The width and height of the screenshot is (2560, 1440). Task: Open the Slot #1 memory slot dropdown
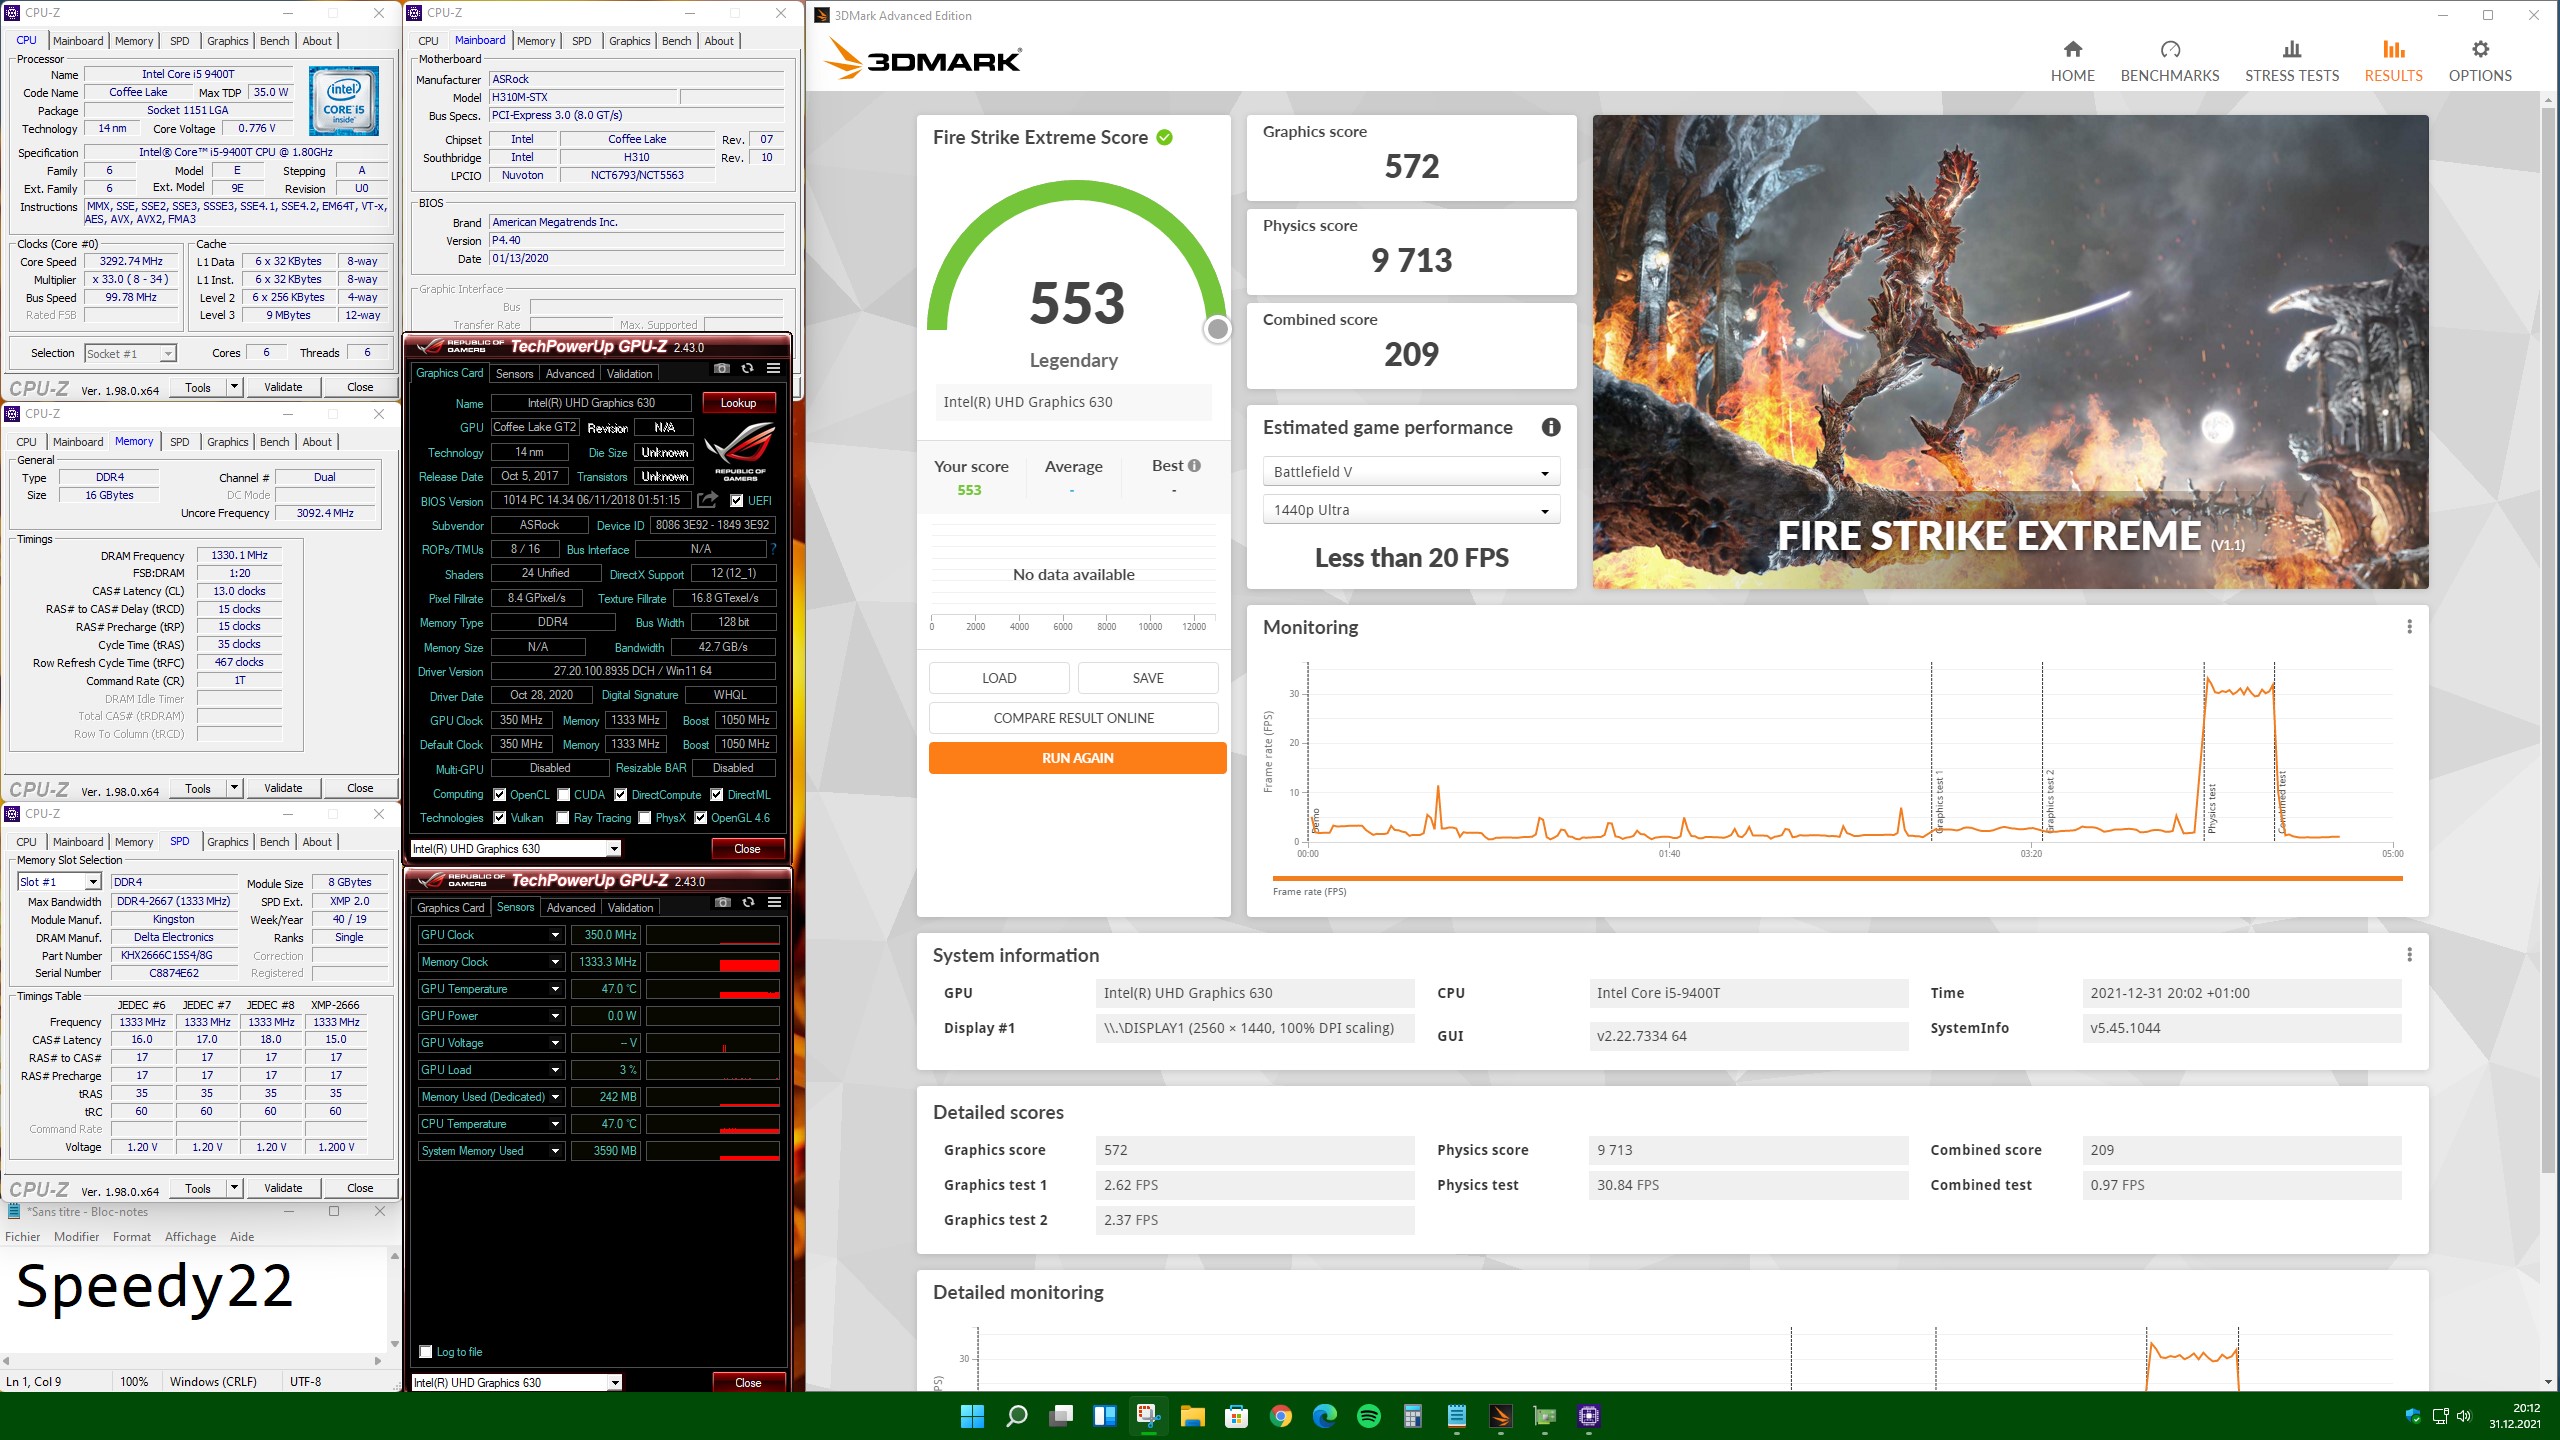[59, 882]
